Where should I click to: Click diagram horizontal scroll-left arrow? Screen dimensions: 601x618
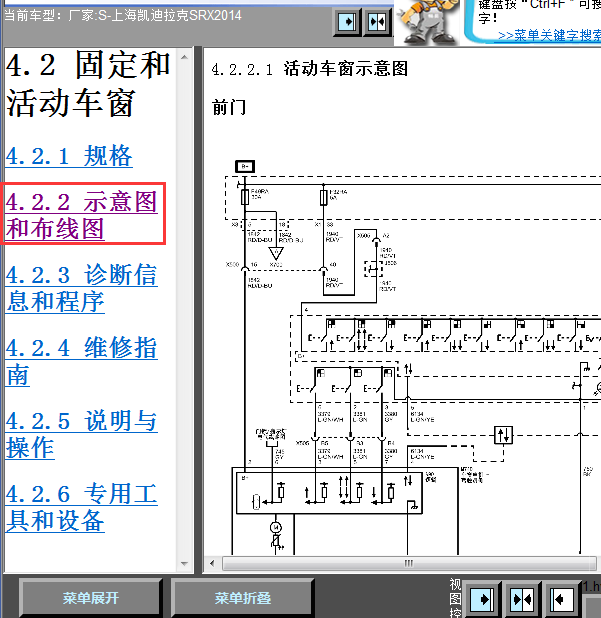[212, 563]
